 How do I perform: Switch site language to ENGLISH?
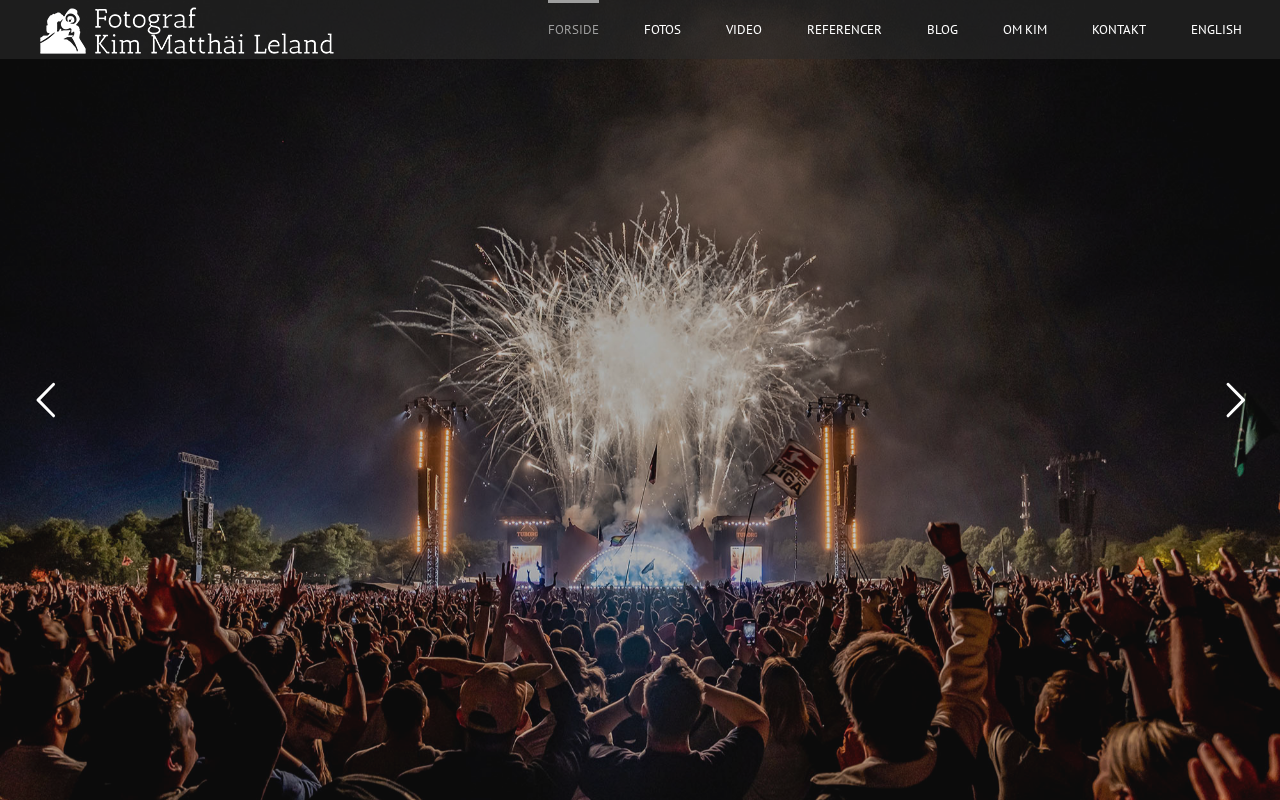point(1216,30)
